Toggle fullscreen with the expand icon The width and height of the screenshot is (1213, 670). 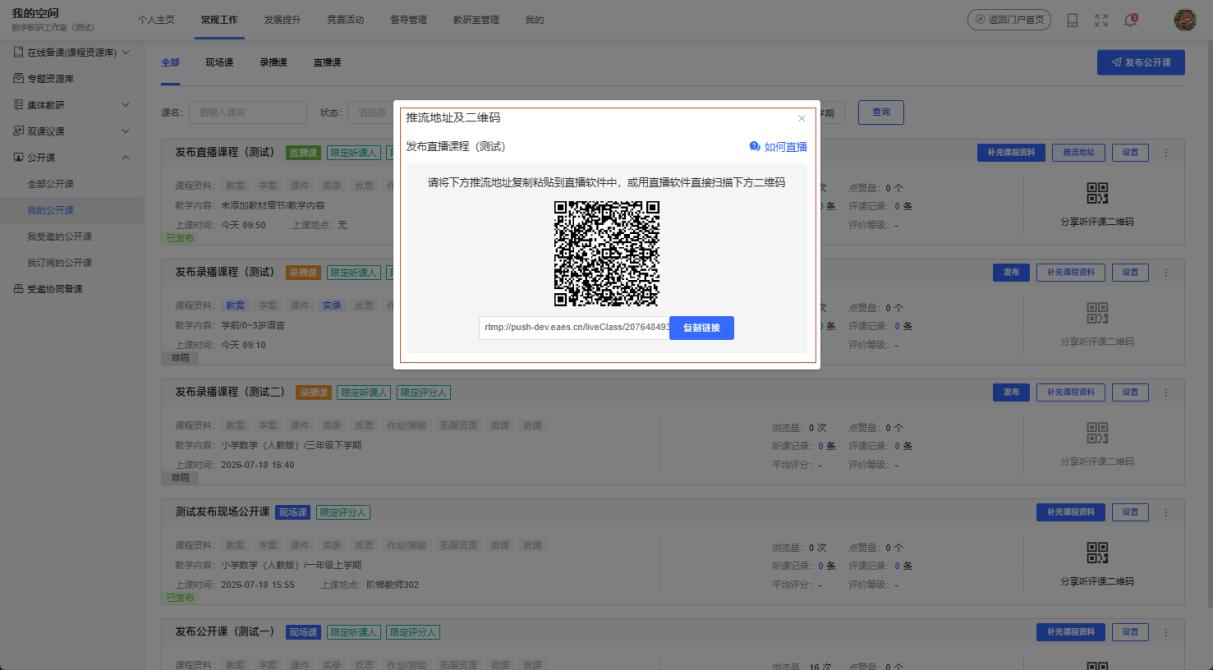pos(1101,20)
